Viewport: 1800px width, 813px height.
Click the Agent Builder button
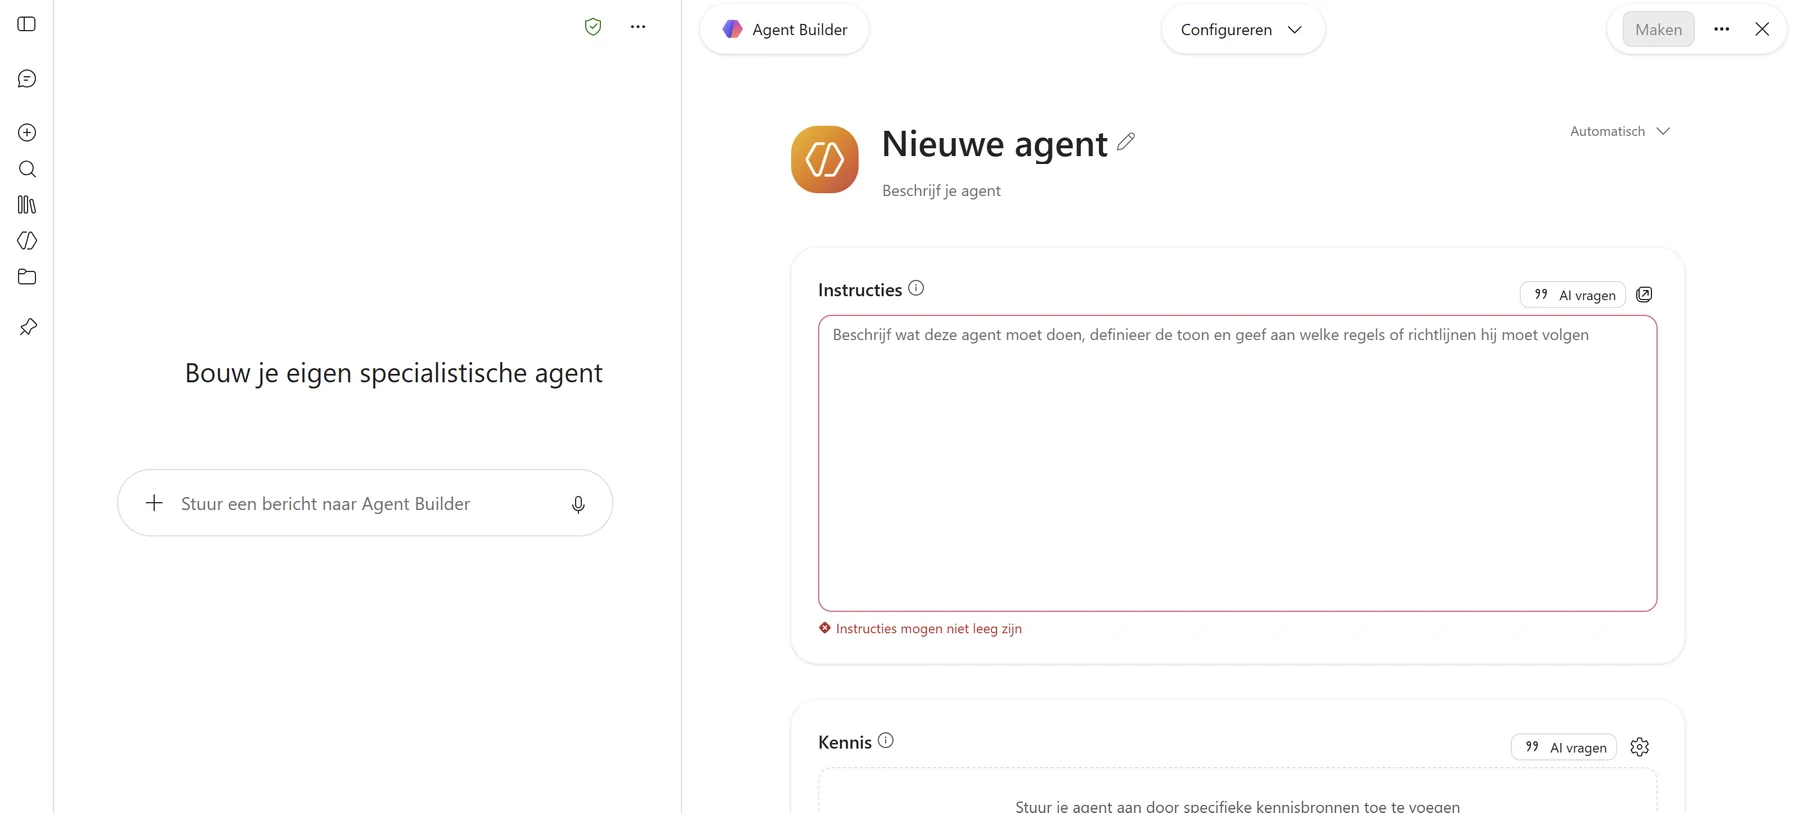(784, 29)
